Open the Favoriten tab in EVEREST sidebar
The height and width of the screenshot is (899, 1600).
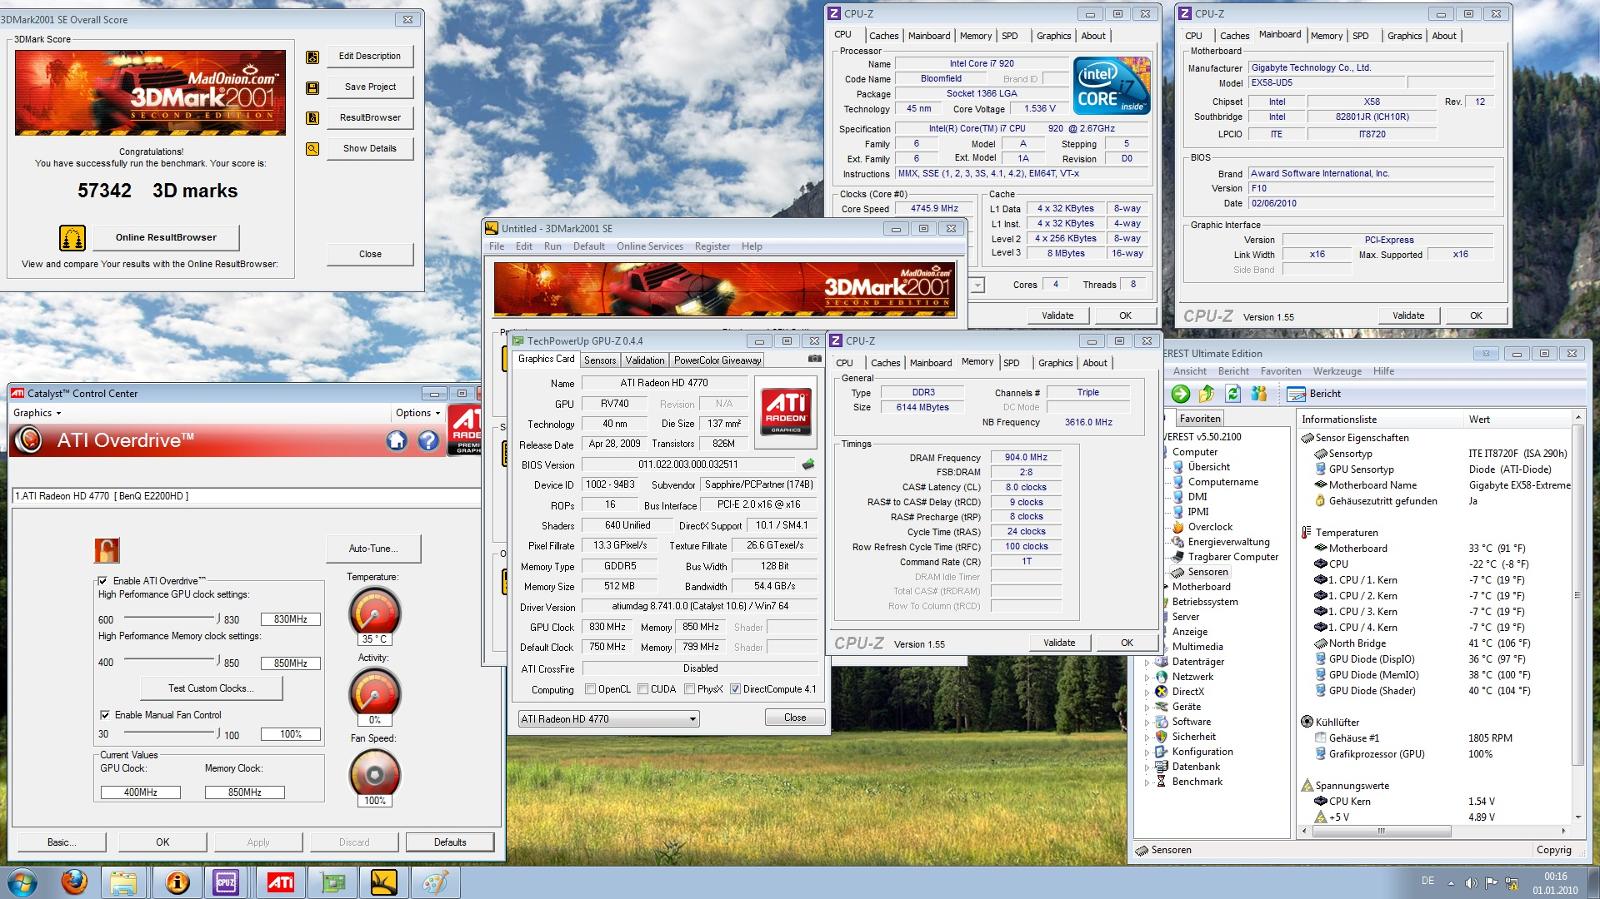click(1200, 419)
